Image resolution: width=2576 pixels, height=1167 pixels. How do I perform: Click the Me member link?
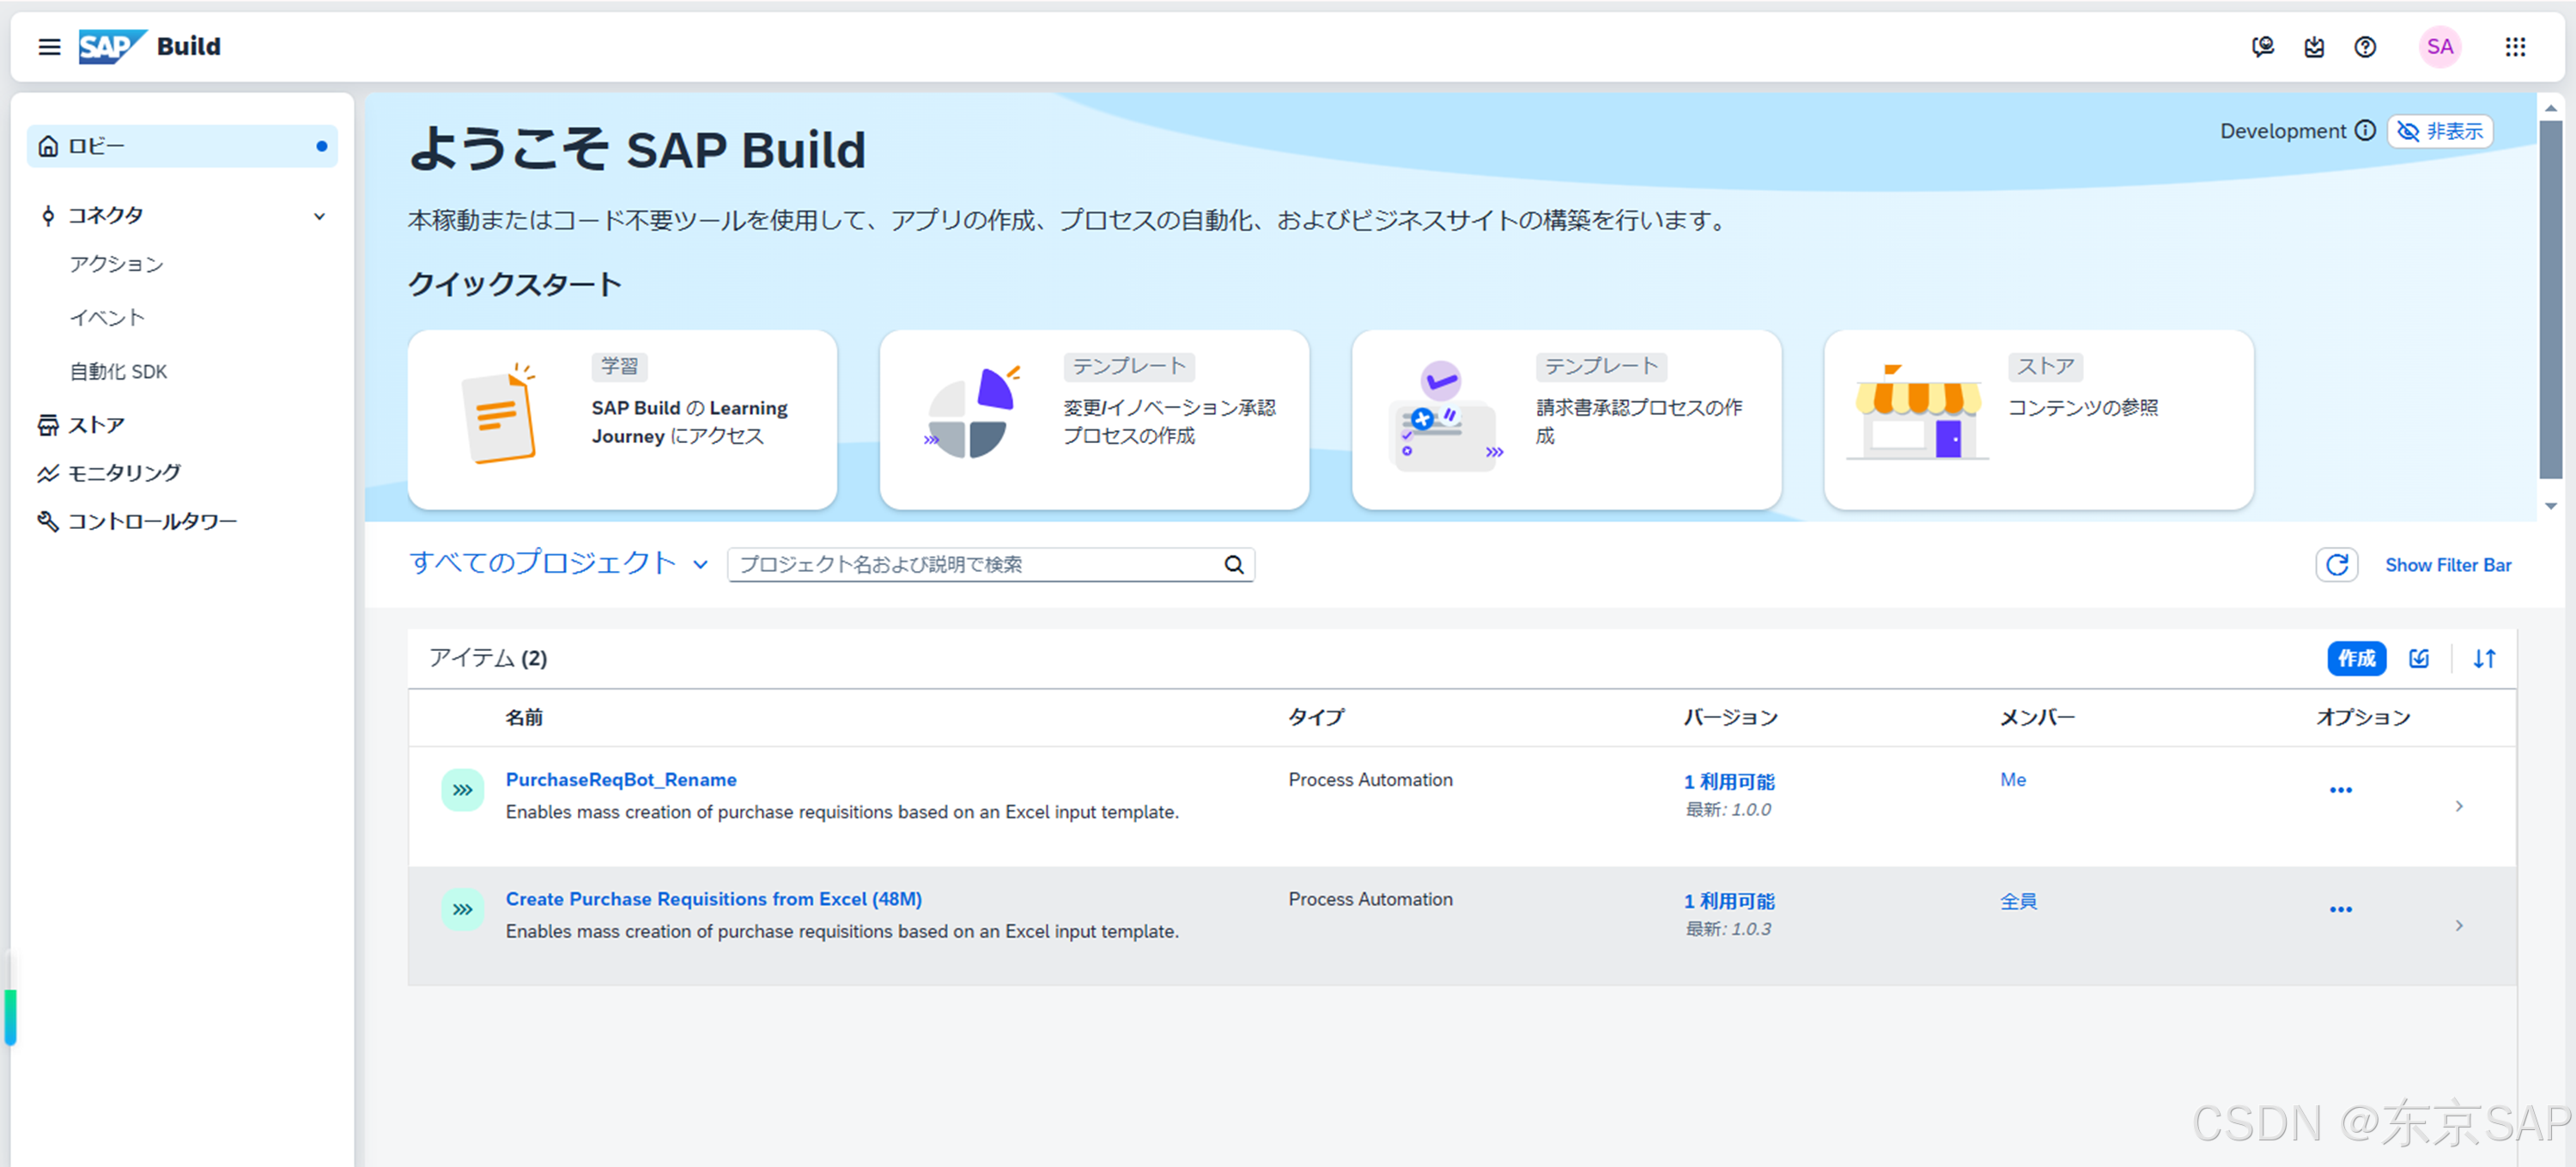pyautogui.click(x=2013, y=780)
